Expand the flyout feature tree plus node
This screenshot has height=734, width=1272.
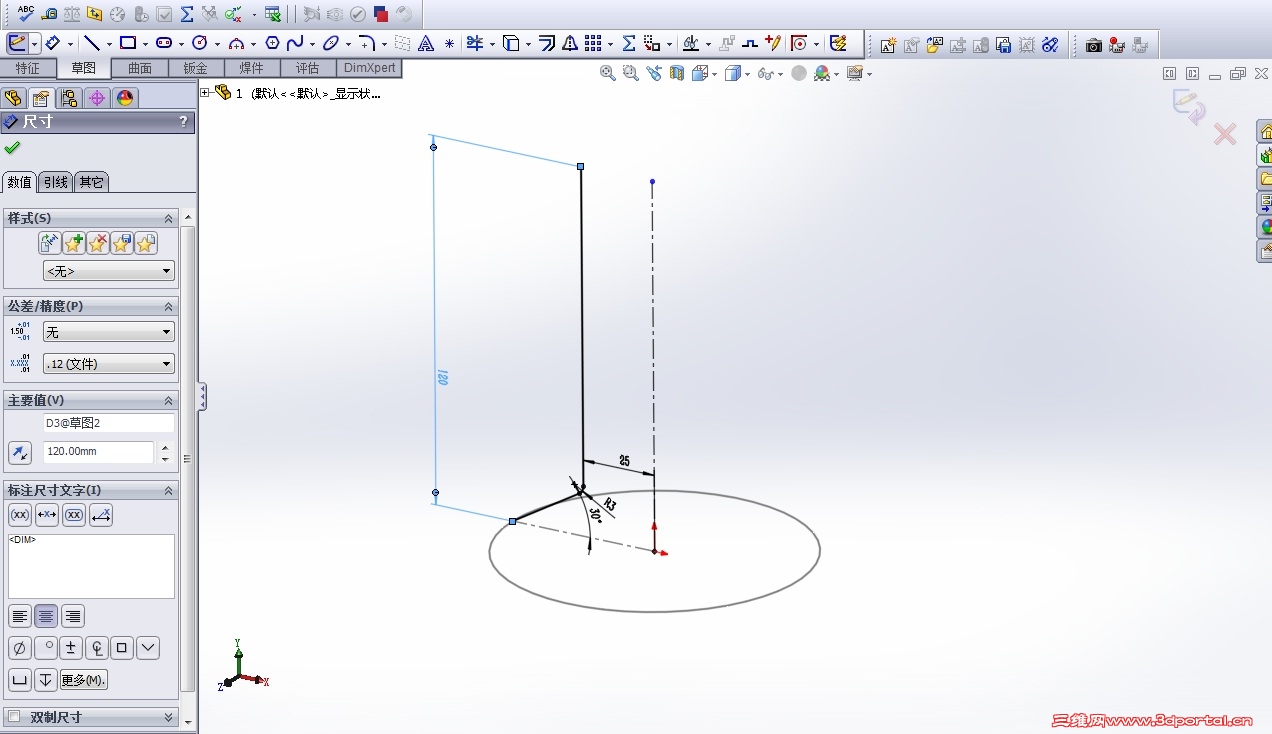coord(205,93)
